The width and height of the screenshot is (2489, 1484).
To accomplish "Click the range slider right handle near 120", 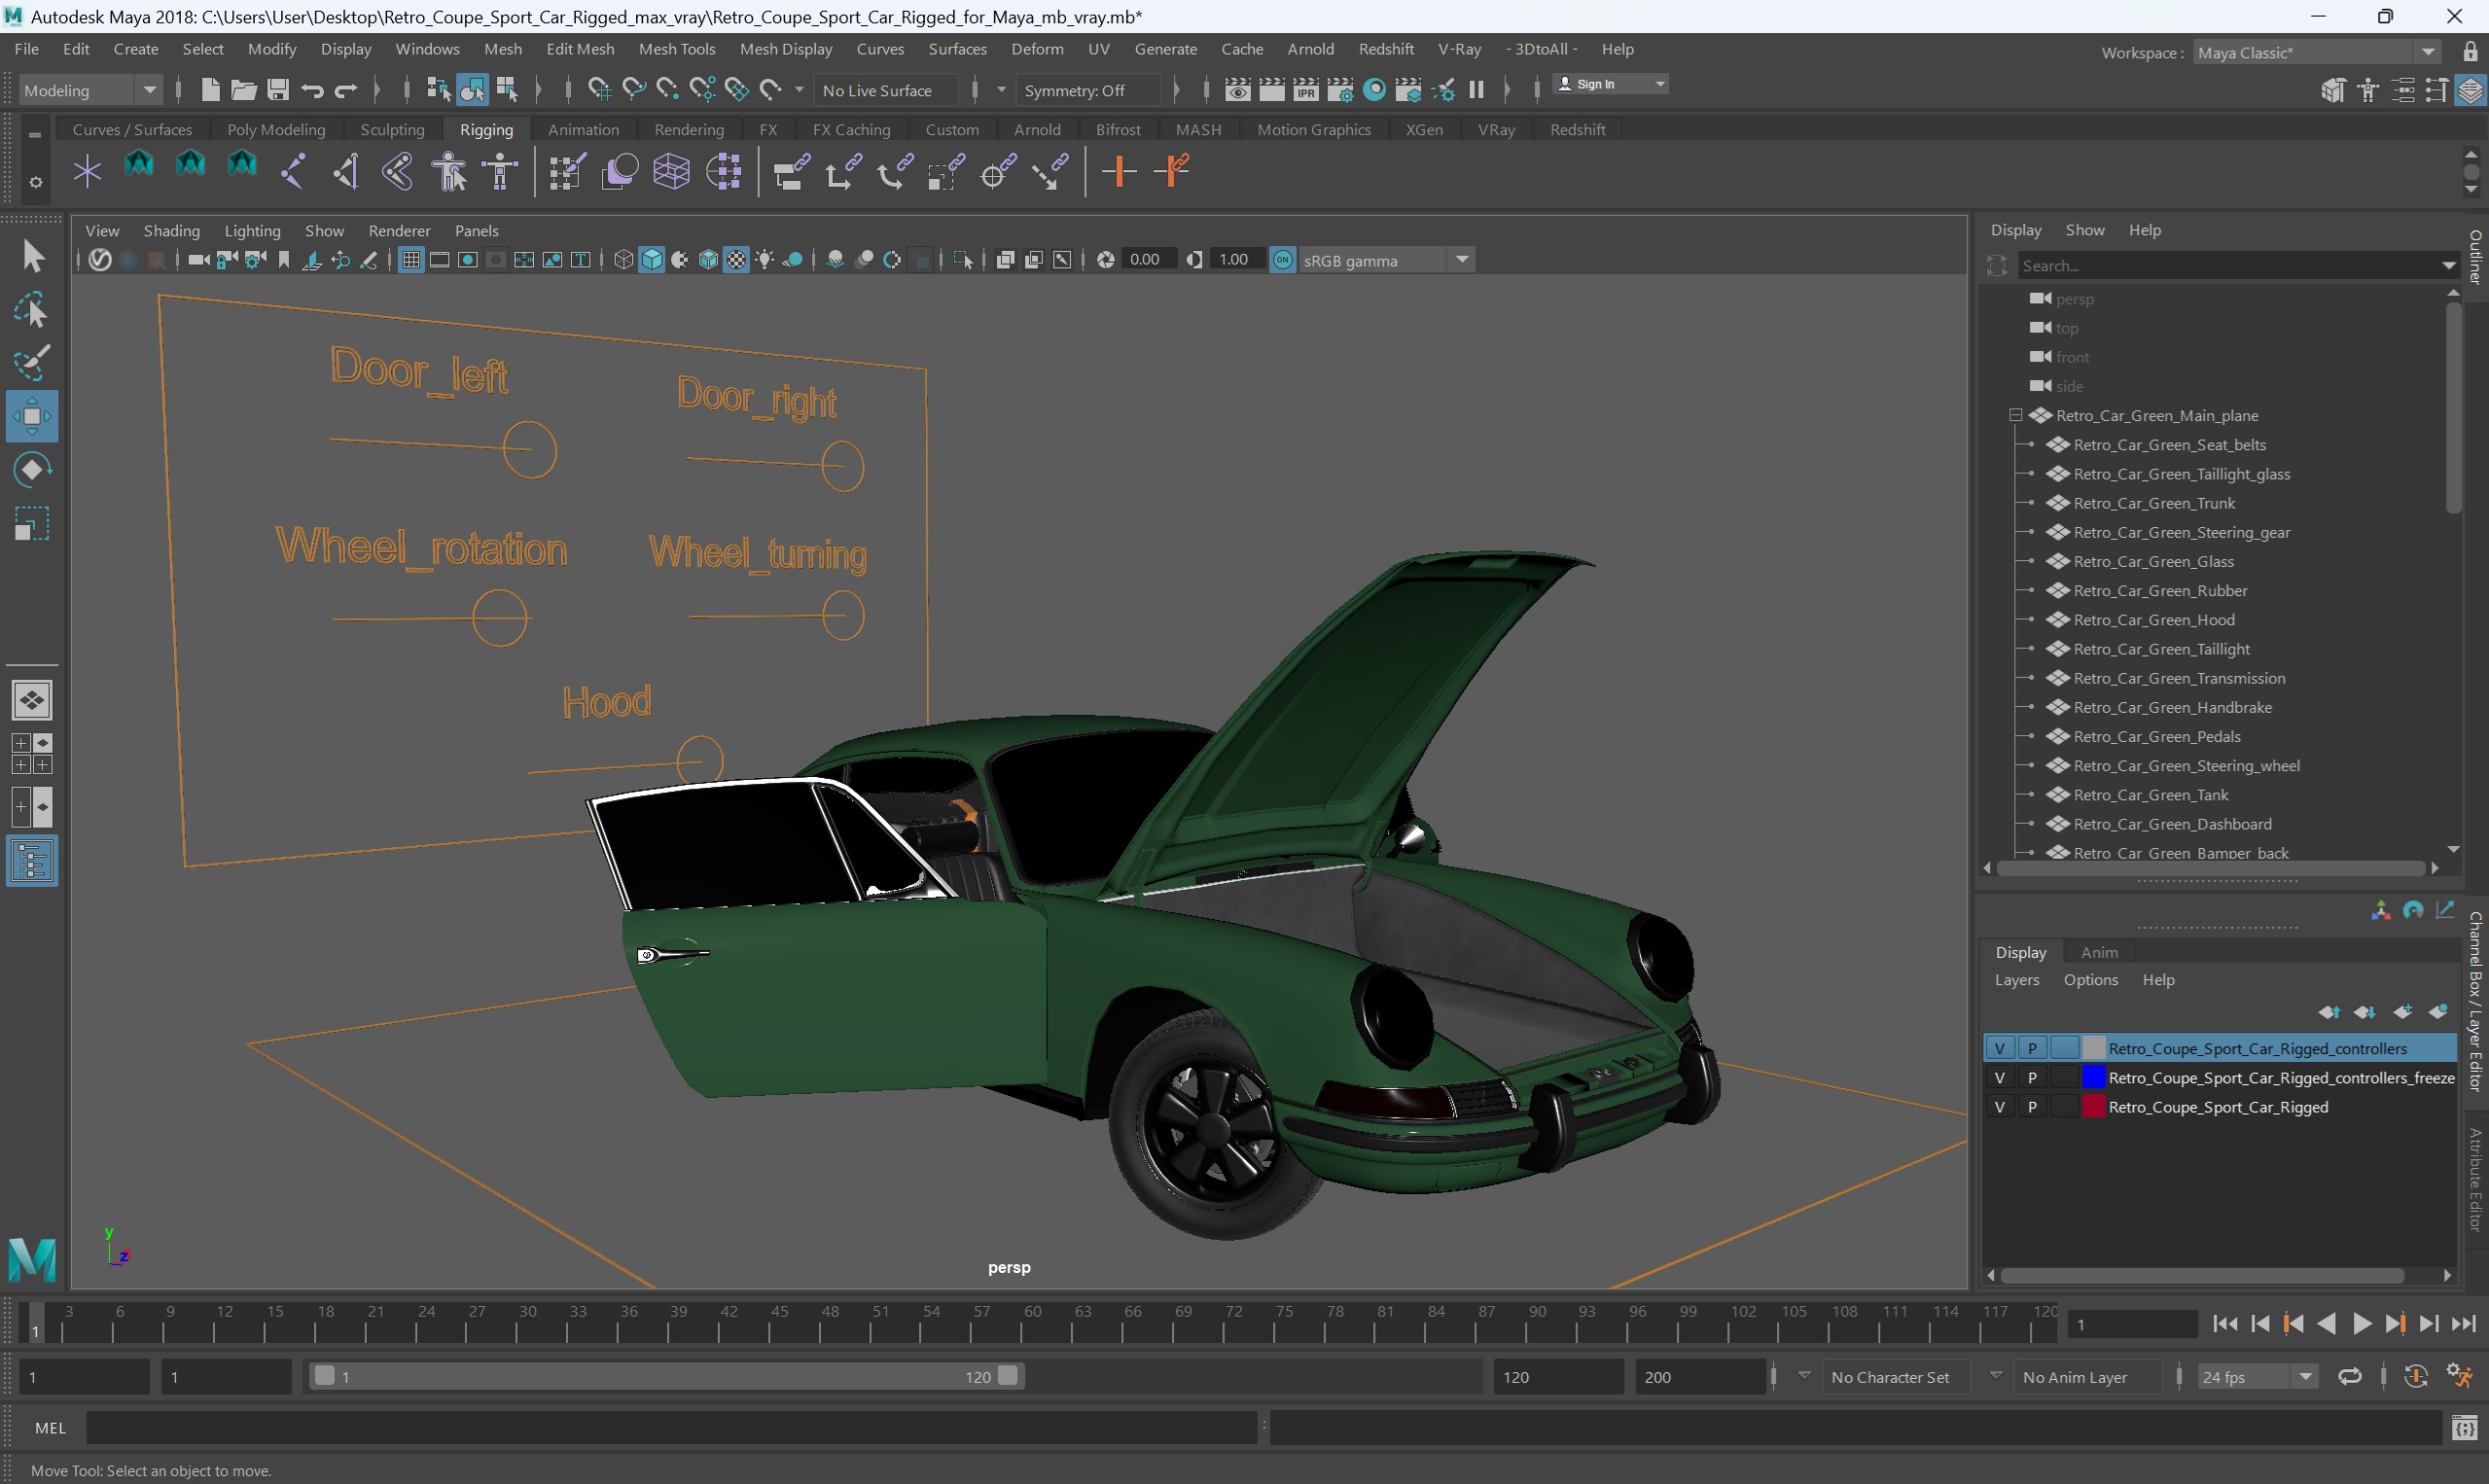I will coord(1008,1376).
